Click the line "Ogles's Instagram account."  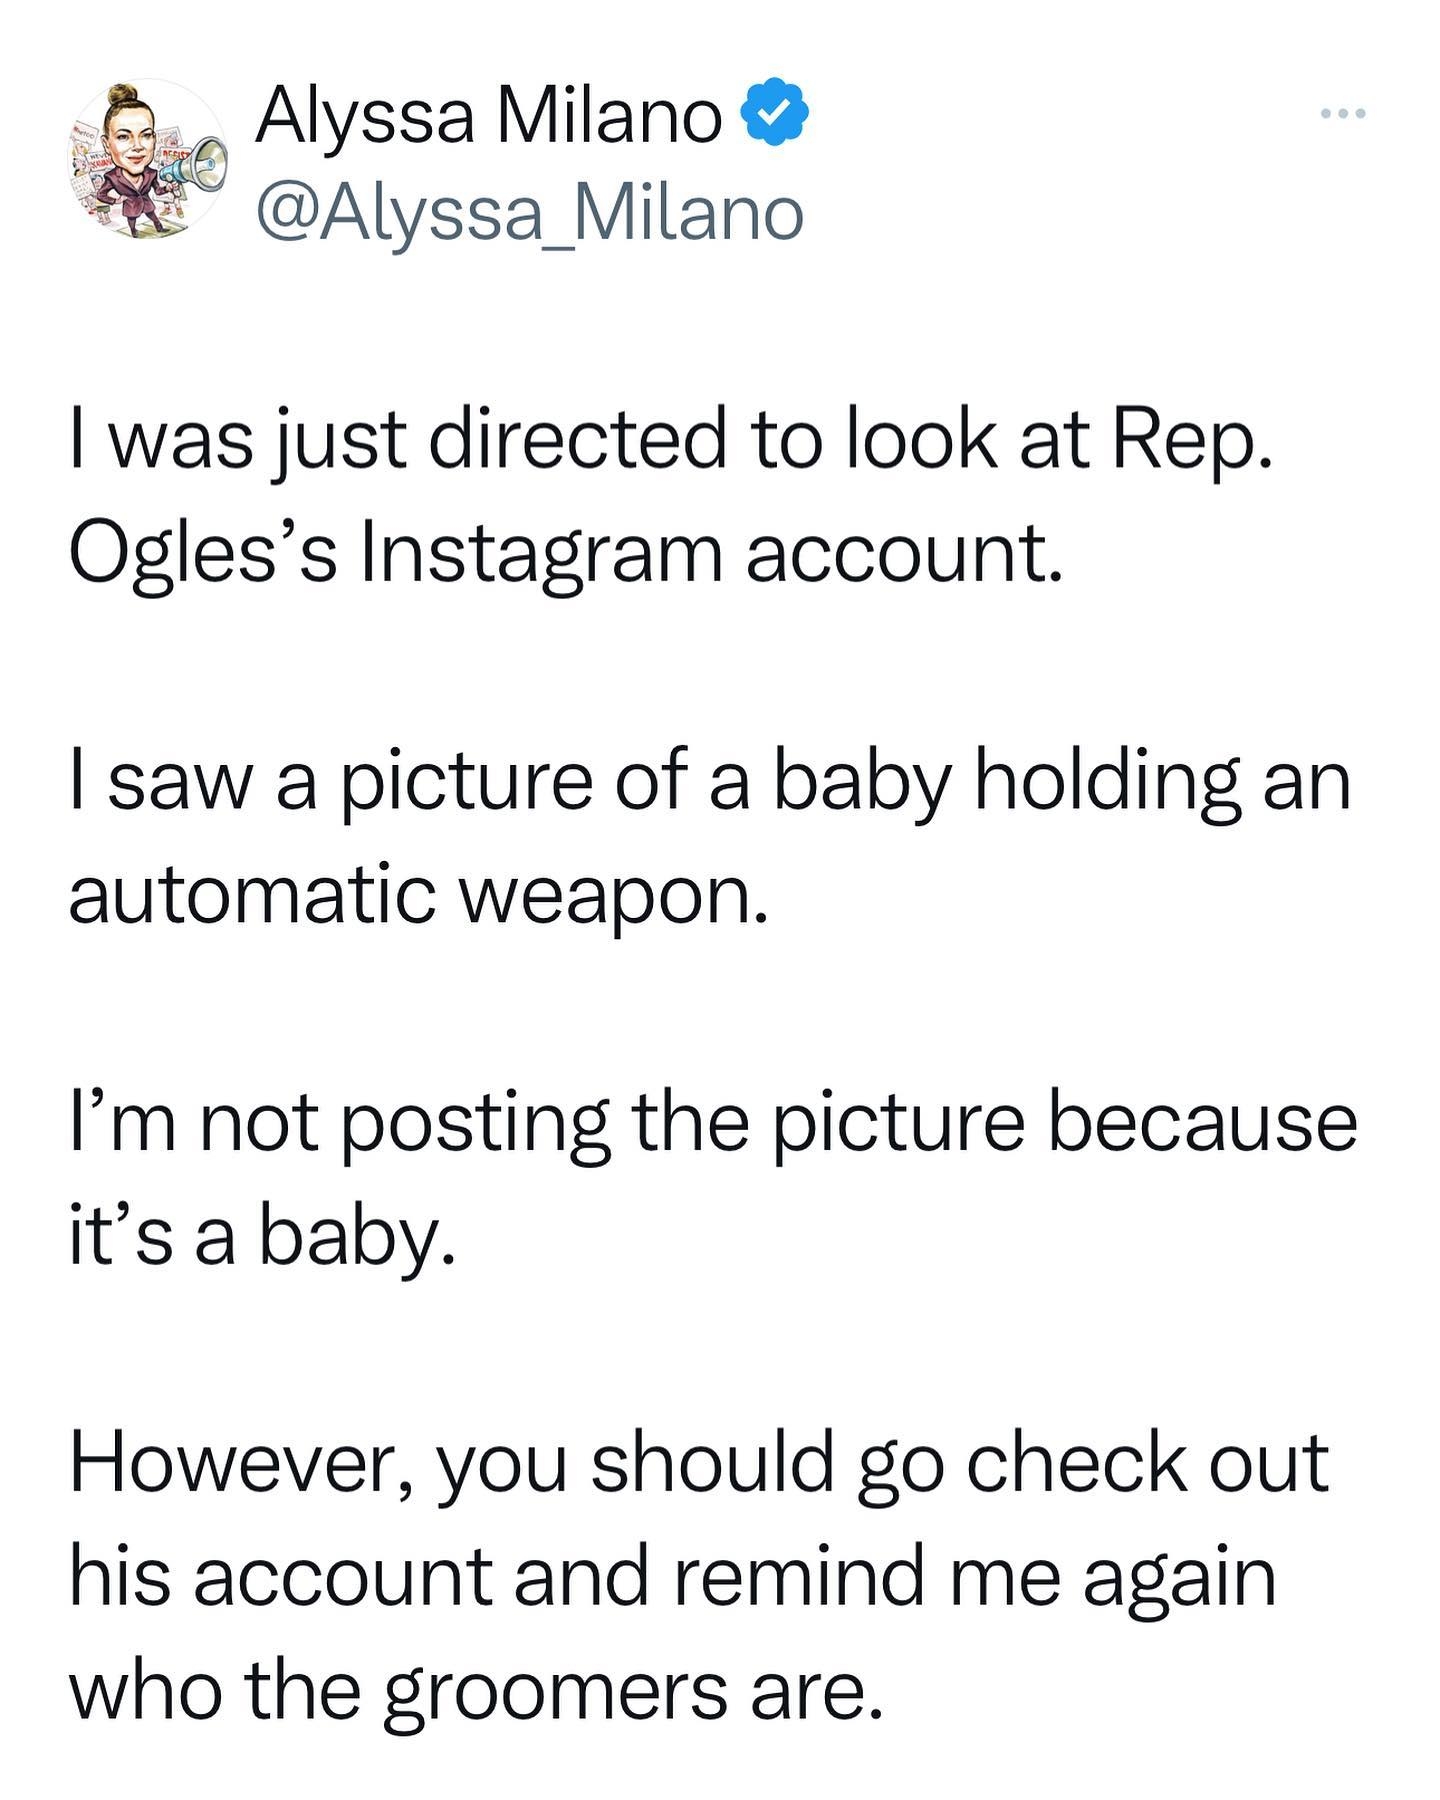(565, 553)
